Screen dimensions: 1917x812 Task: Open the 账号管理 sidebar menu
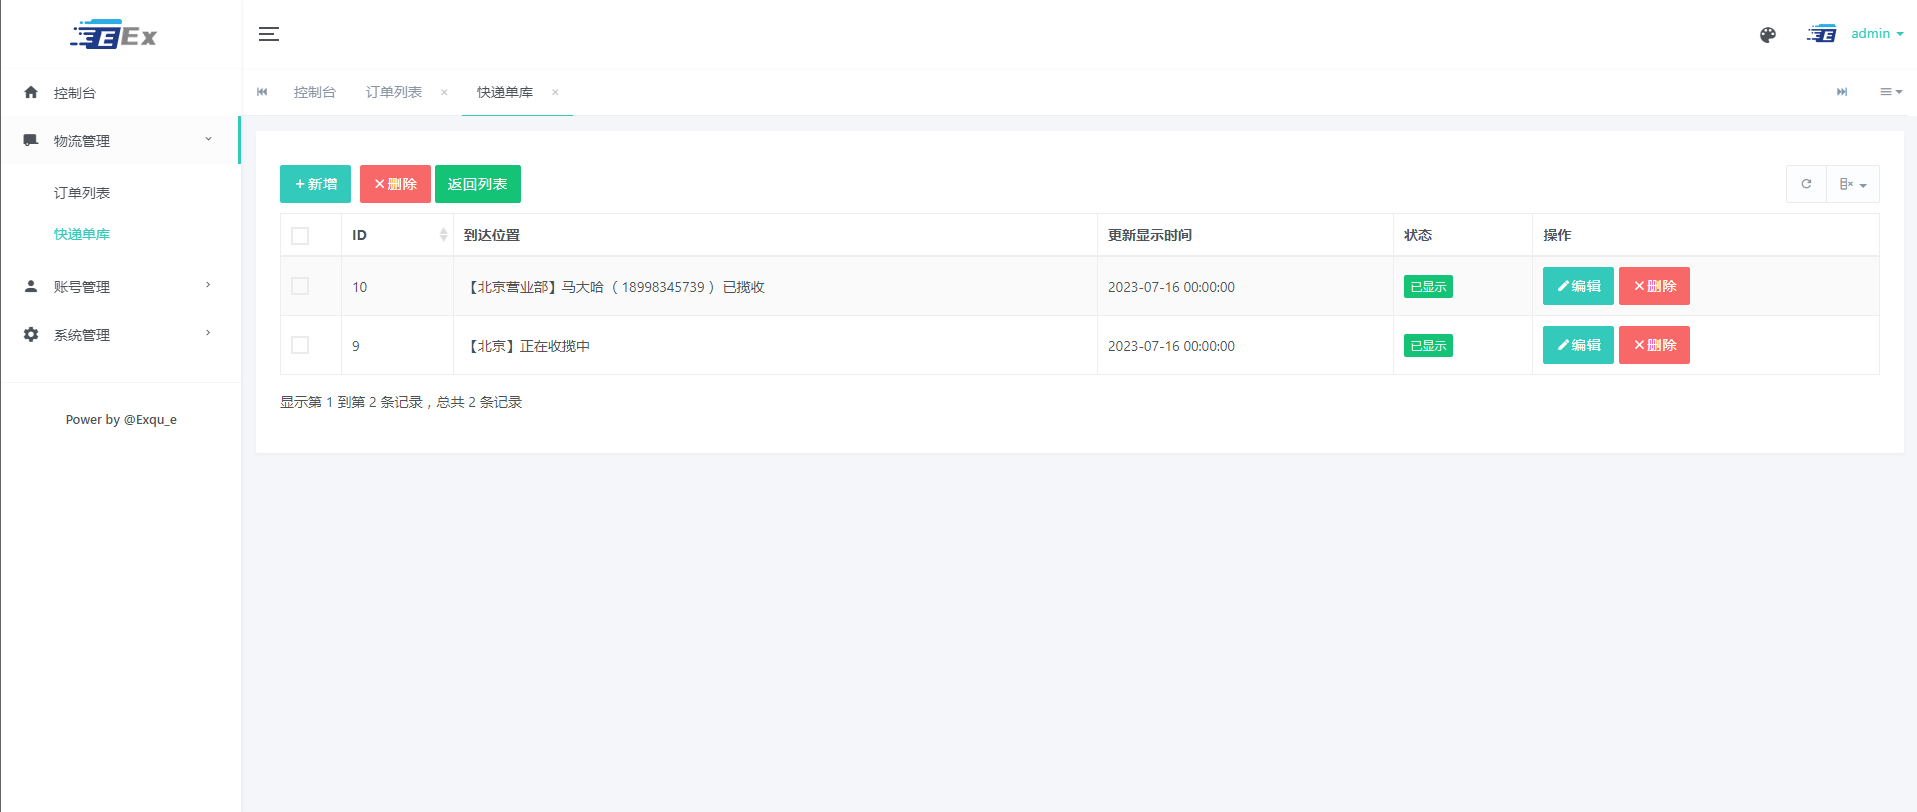point(120,286)
